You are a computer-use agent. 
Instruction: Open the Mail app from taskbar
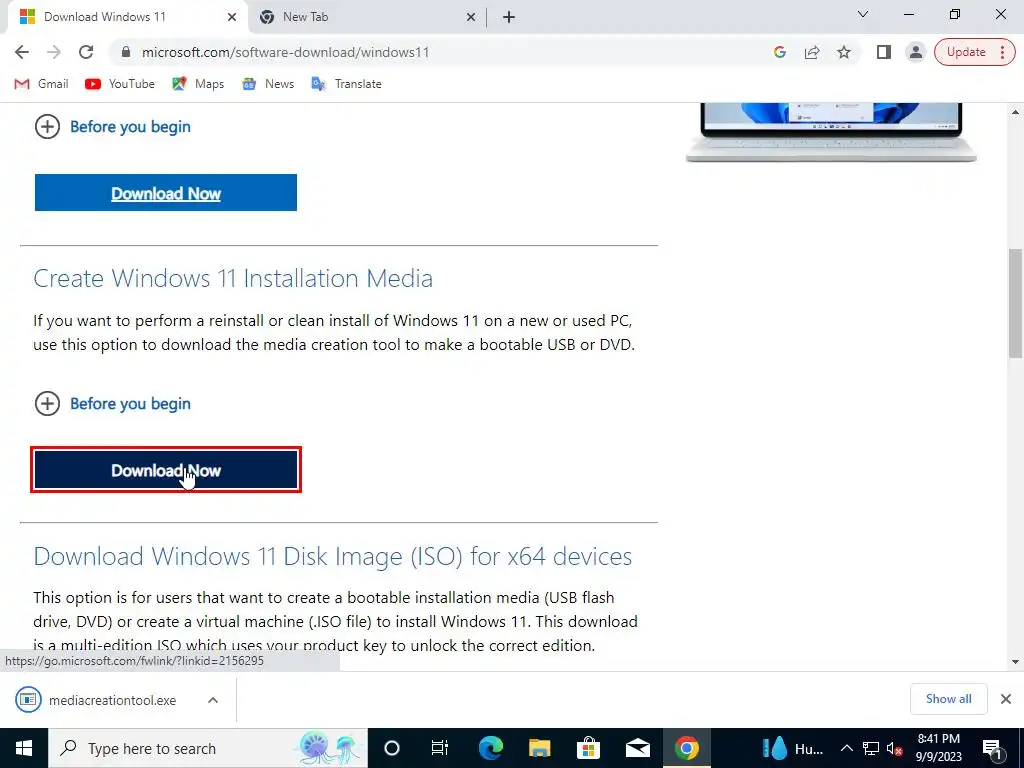[637, 748]
